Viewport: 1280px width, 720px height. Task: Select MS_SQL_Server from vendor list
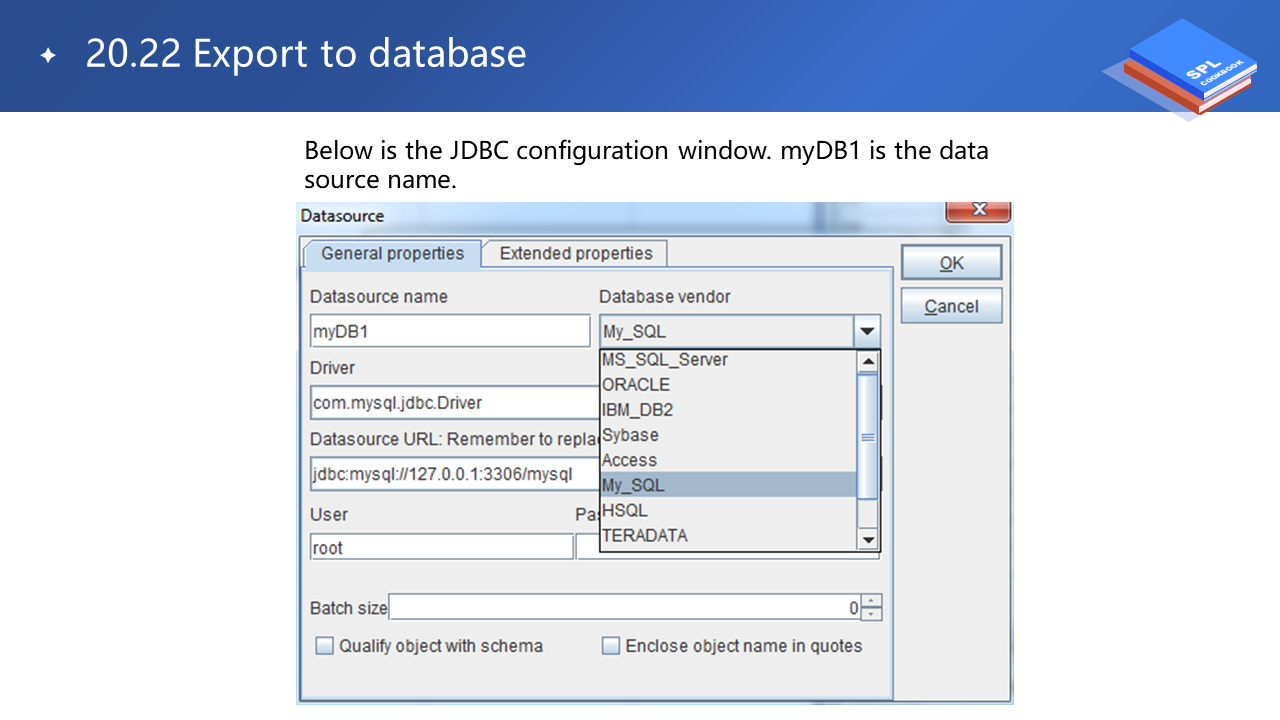pyautogui.click(x=665, y=360)
